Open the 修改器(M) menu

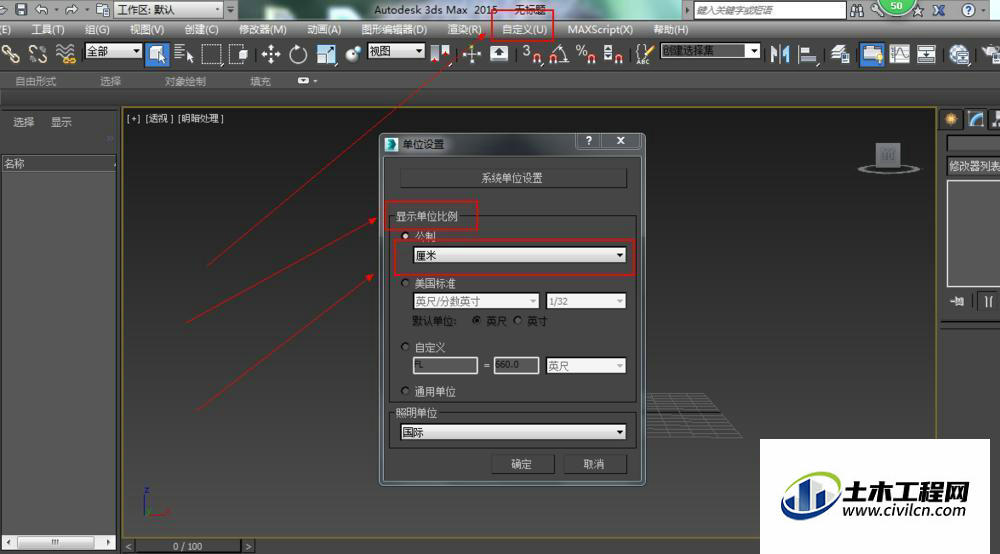(262, 29)
